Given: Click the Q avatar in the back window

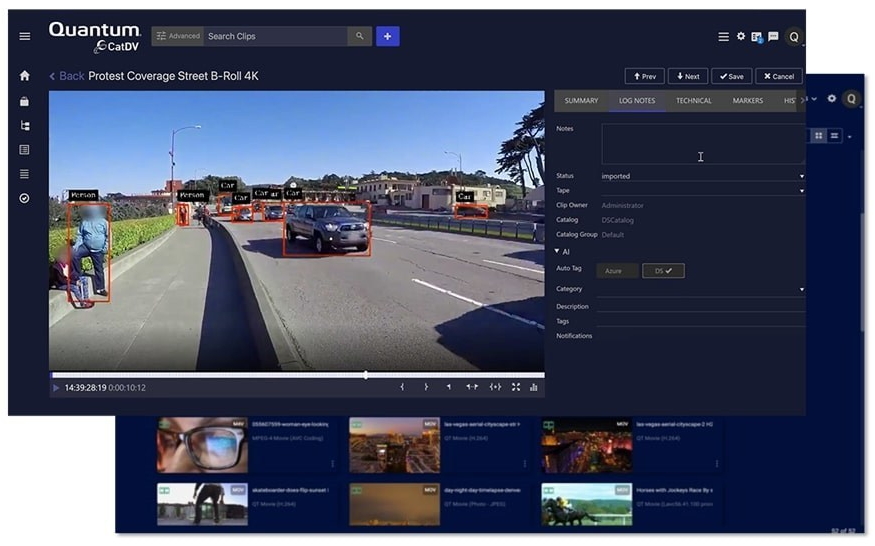Looking at the screenshot, I should coord(851,99).
